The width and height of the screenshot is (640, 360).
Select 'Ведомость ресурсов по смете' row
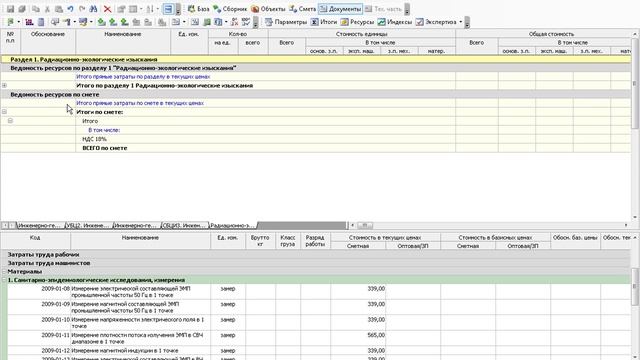pos(316,94)
